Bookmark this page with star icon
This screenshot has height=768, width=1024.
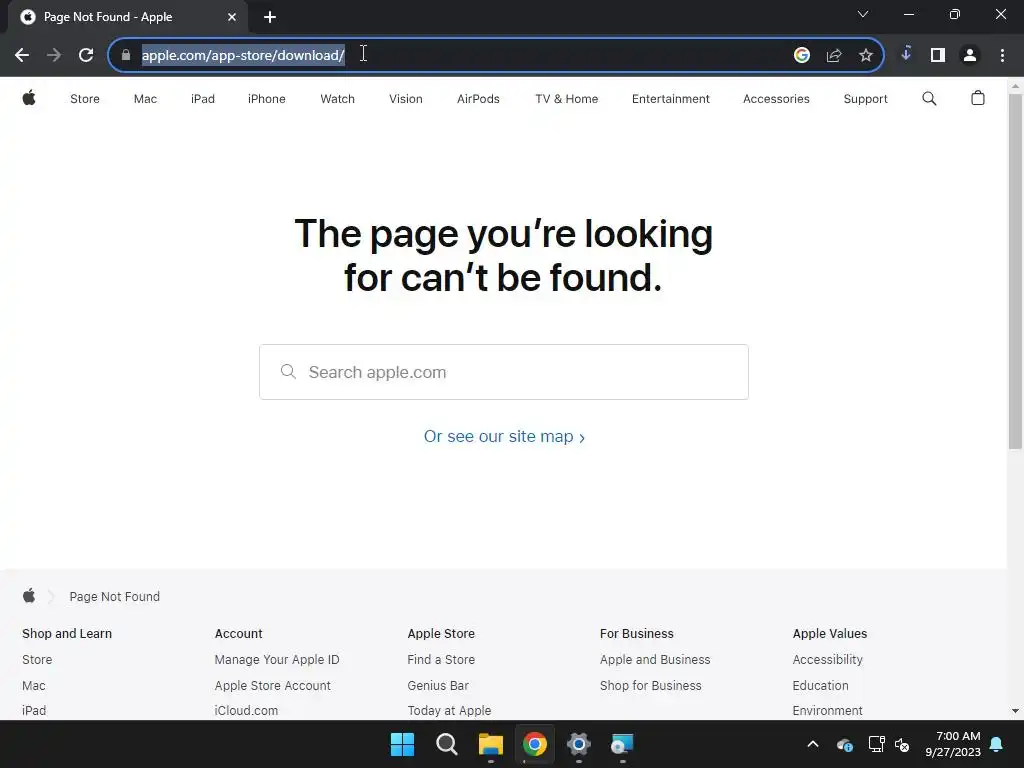pyautogui.click(x=866, y=55)
